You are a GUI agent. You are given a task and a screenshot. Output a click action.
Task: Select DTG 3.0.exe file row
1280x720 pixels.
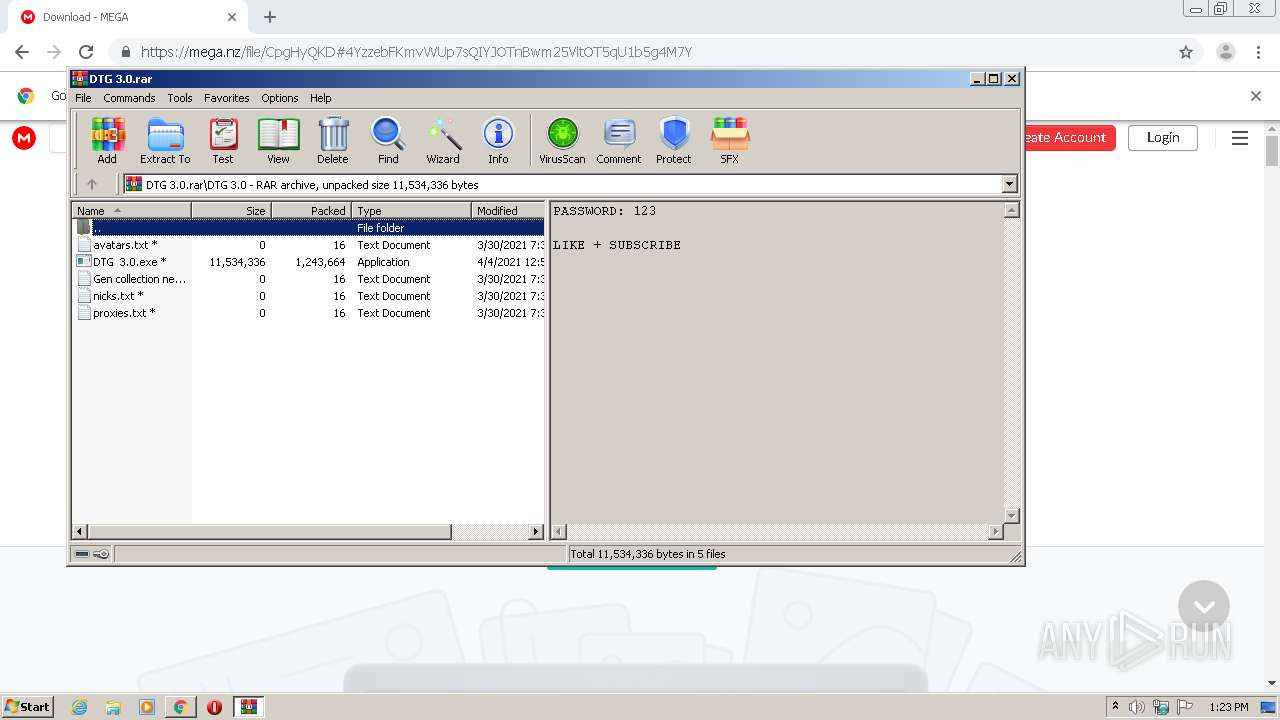309,262
